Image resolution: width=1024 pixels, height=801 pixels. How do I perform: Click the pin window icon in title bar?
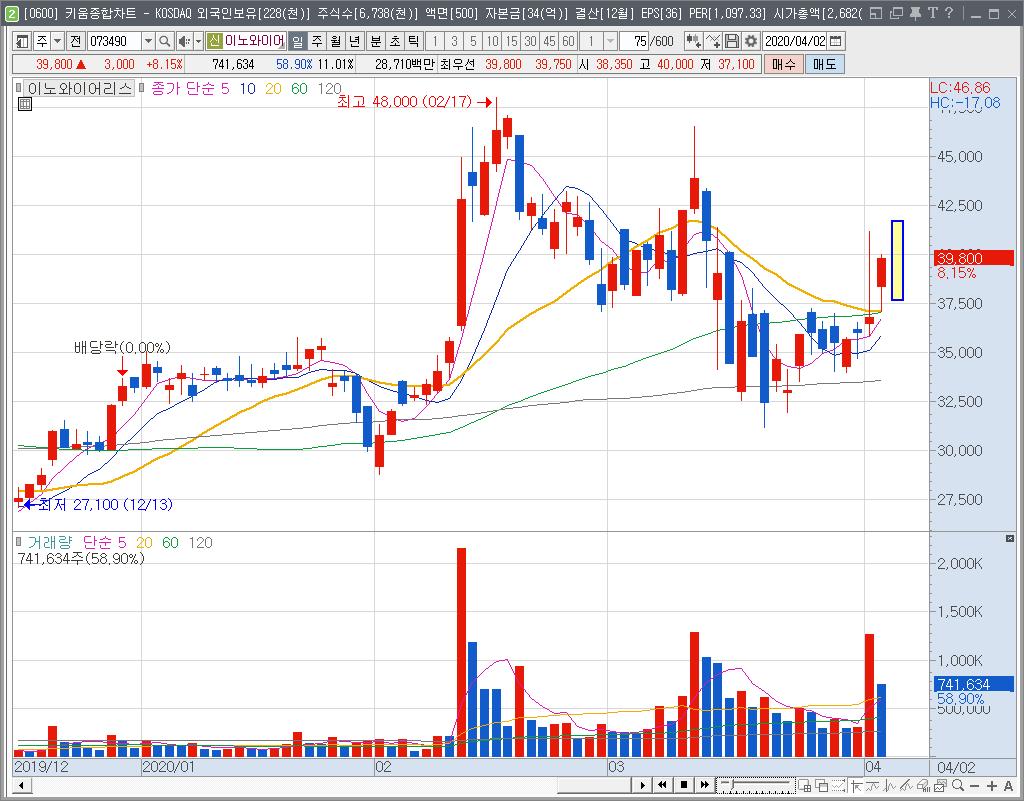(x=915, y=13)
